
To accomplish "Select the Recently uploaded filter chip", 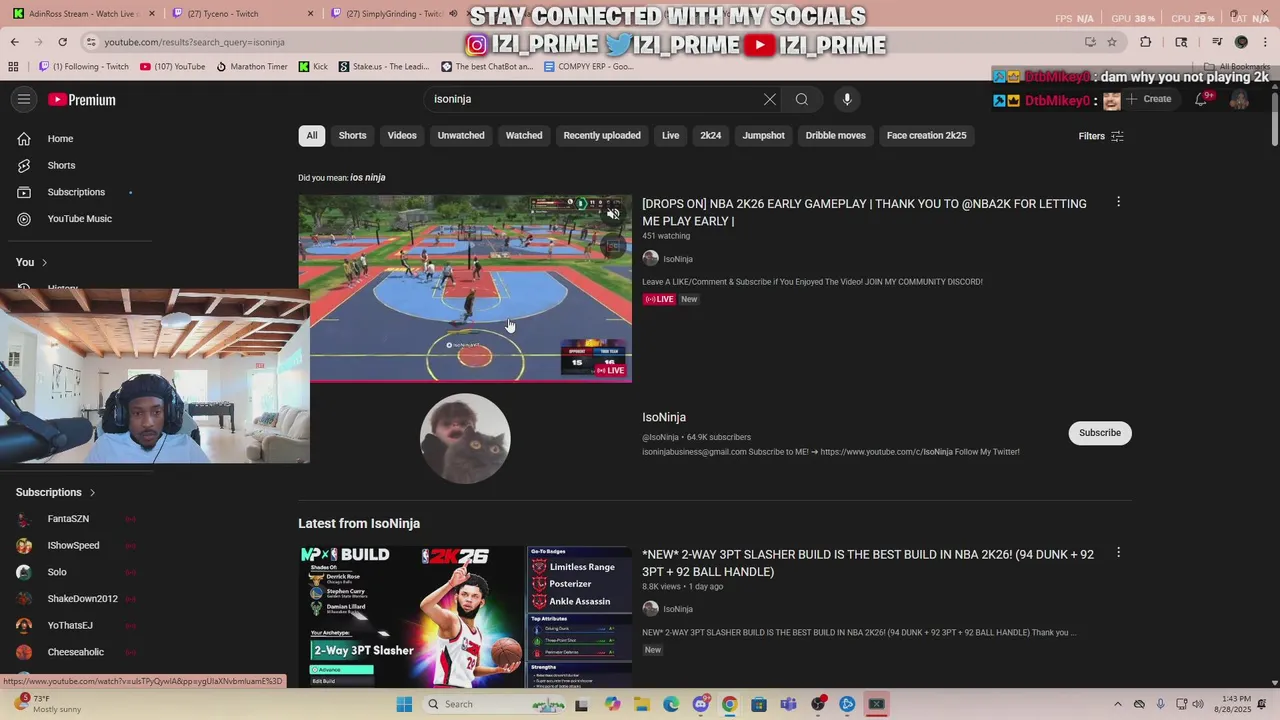I will [602, 135].
